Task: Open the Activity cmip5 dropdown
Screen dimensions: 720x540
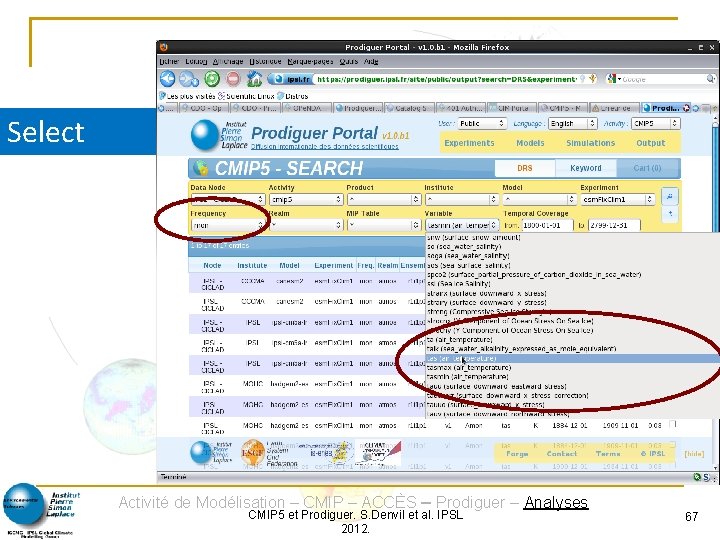Action: click(306, 199)
